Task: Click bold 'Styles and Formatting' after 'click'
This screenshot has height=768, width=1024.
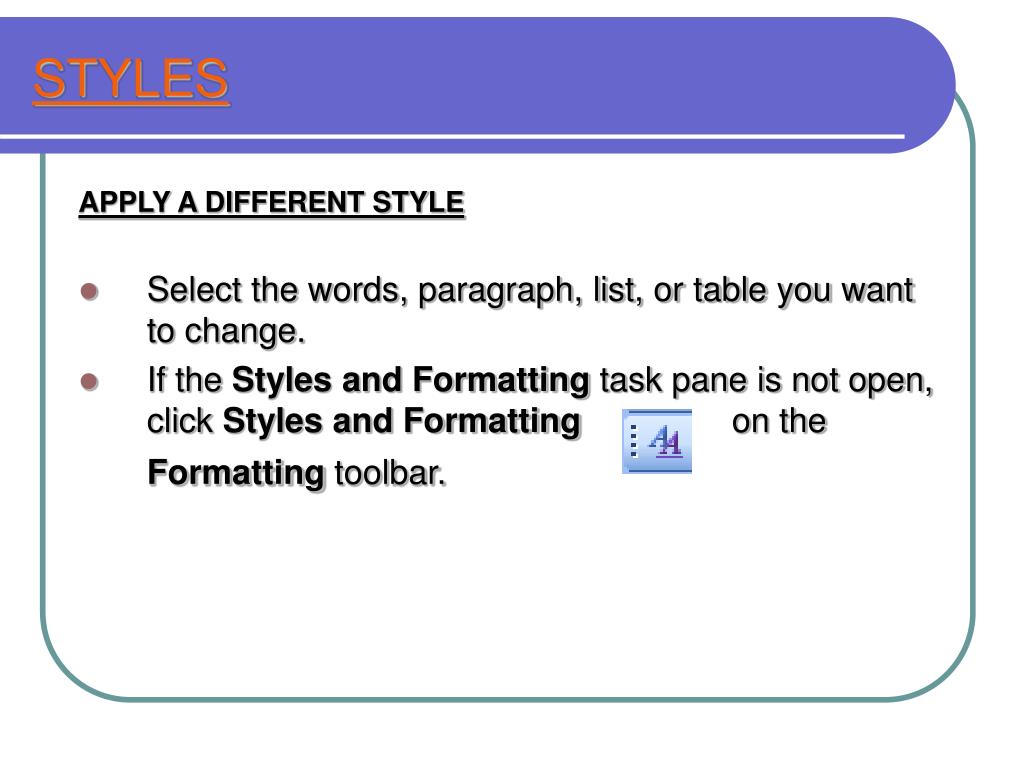Action: point(402,421)
